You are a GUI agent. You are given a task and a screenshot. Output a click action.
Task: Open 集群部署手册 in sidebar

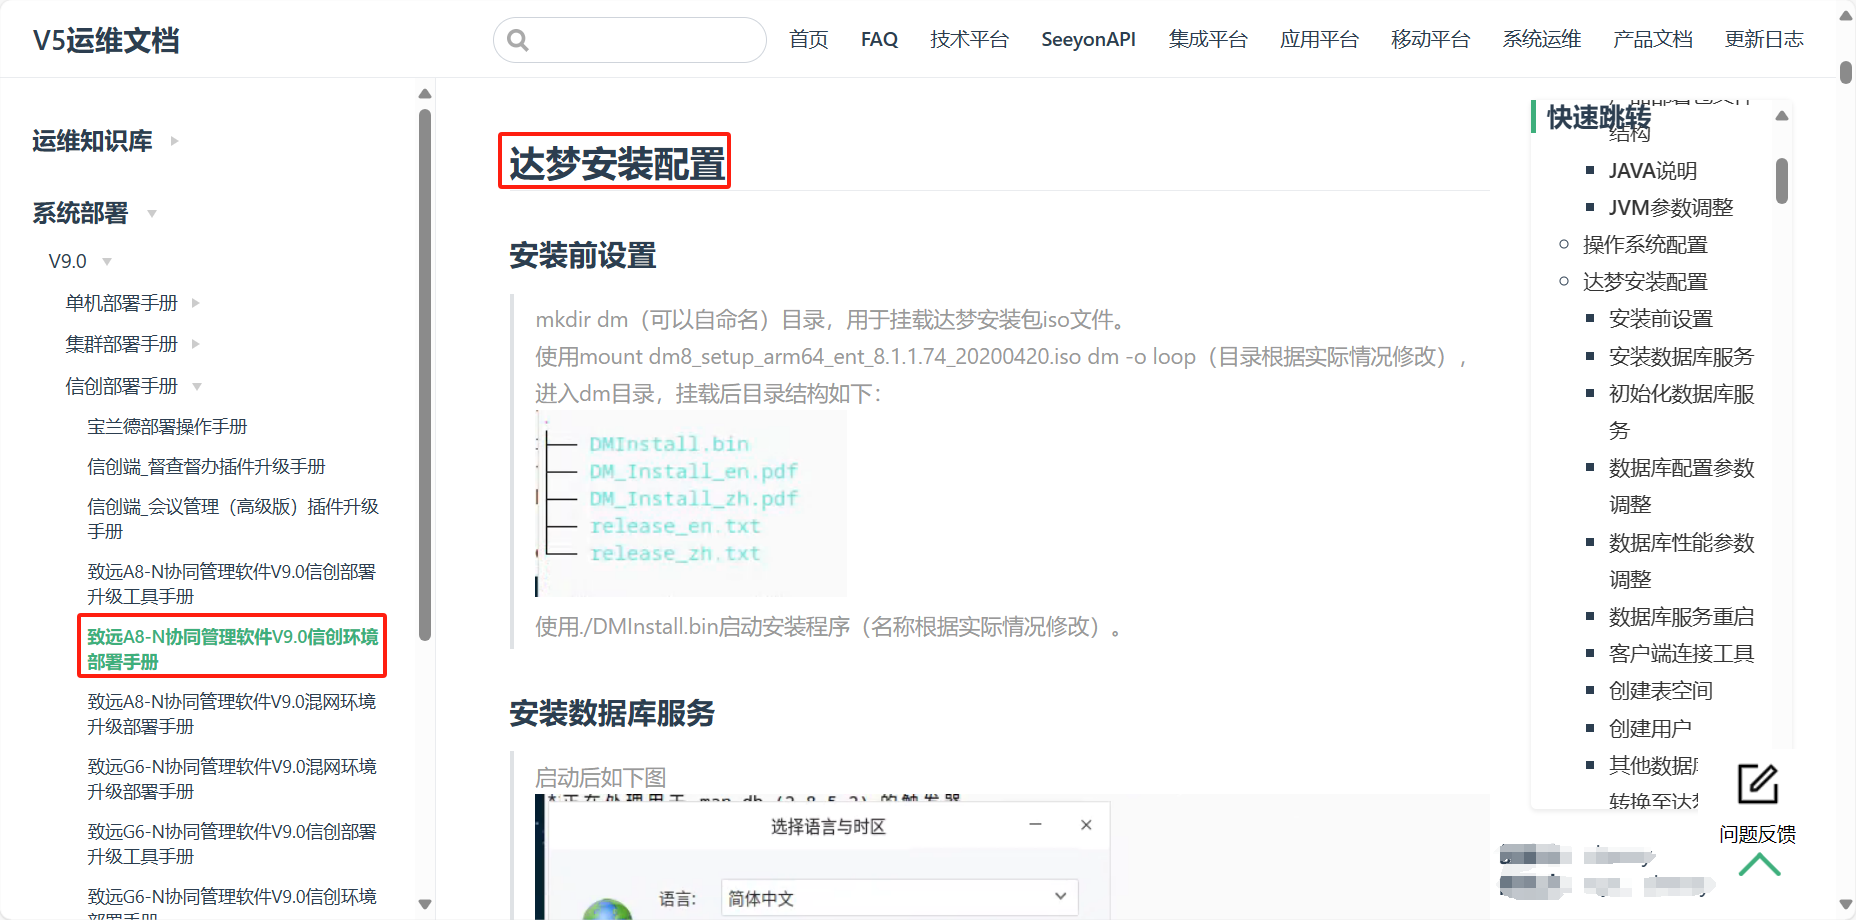(121, 344)
